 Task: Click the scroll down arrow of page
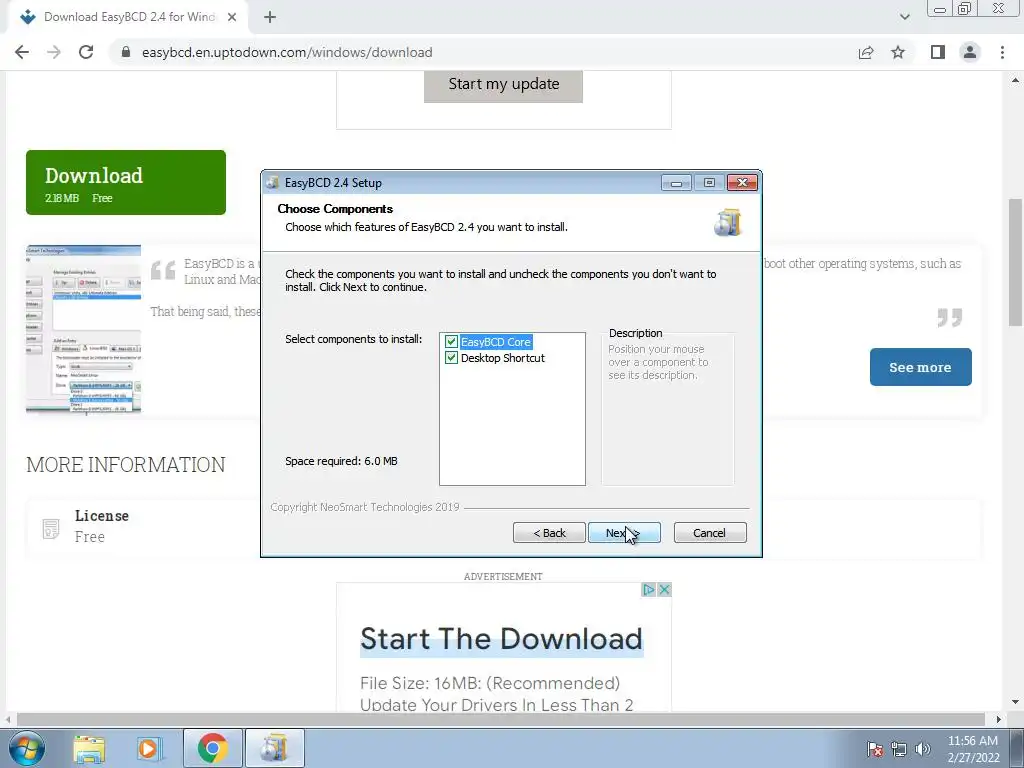pos(1015,703)
